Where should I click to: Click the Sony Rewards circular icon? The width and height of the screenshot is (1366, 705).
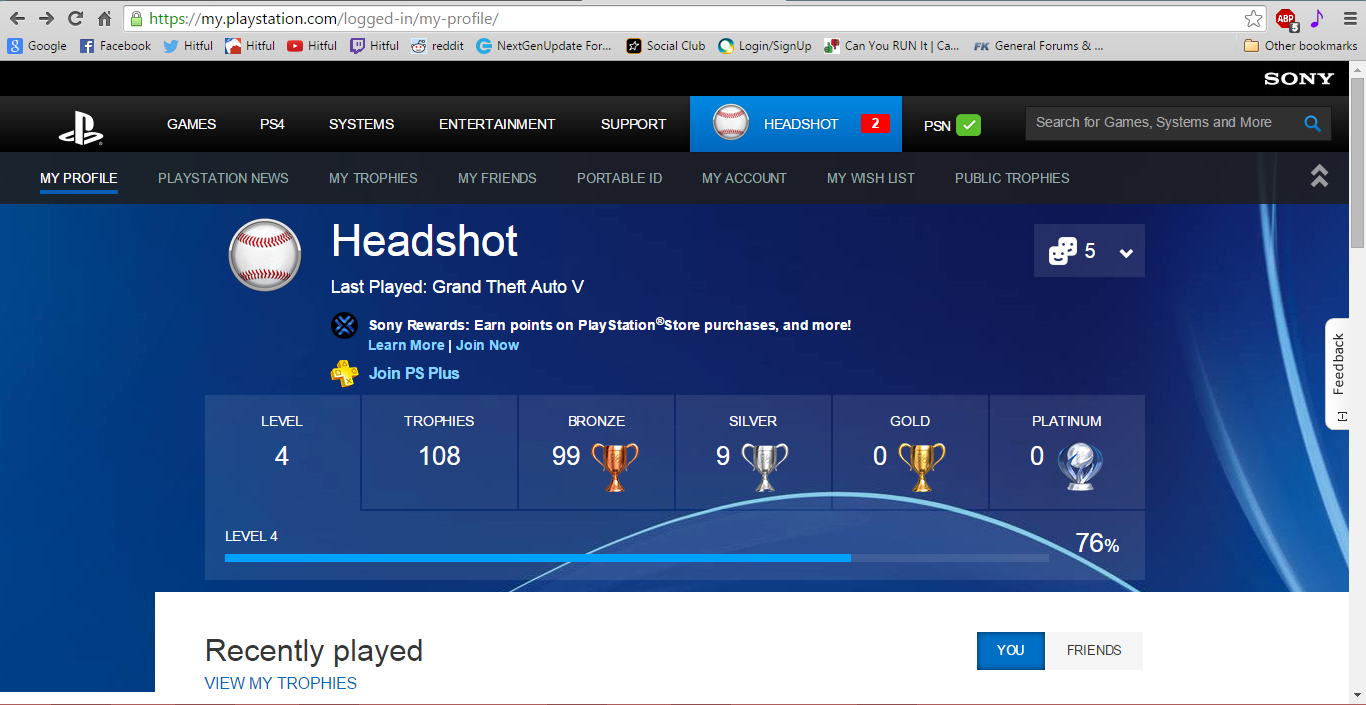pos(344,326)
